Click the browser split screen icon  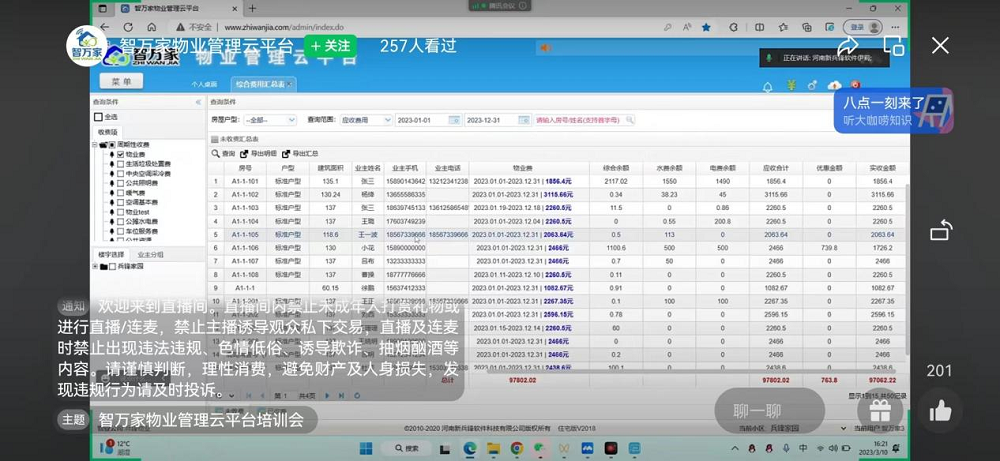759,27
